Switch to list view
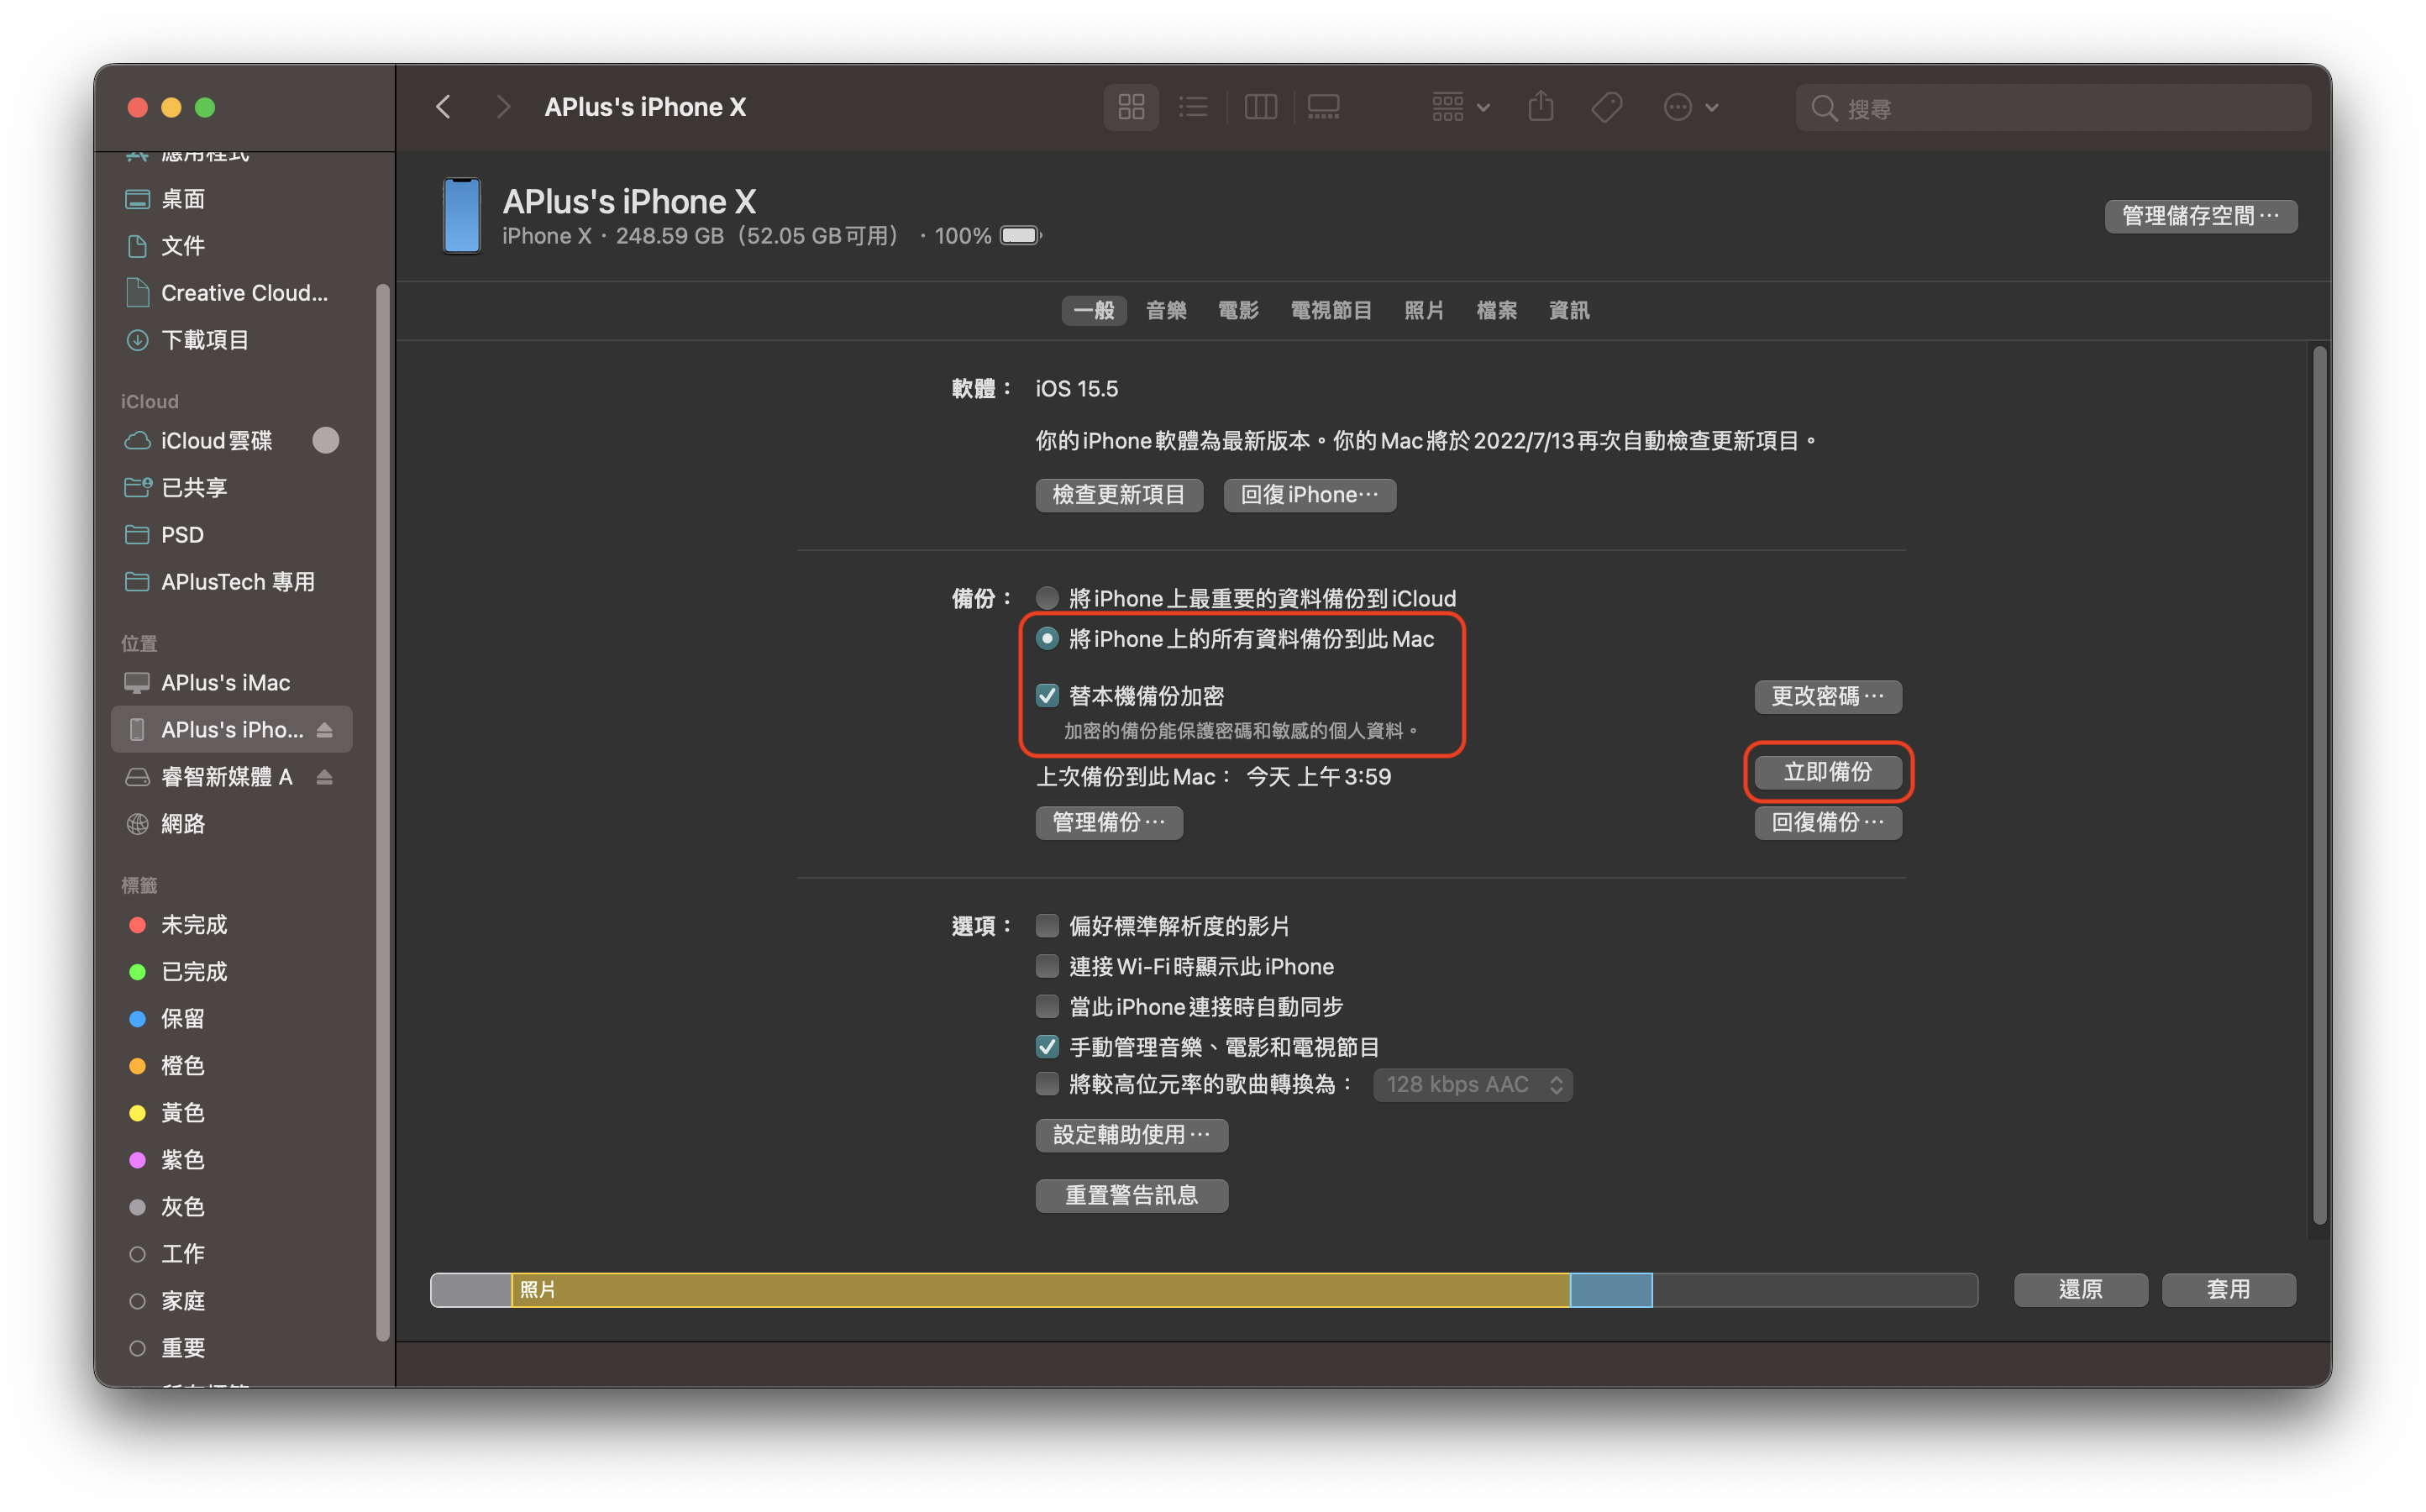Viewport: 2426px width, 1512px height. pos(1193,107)
